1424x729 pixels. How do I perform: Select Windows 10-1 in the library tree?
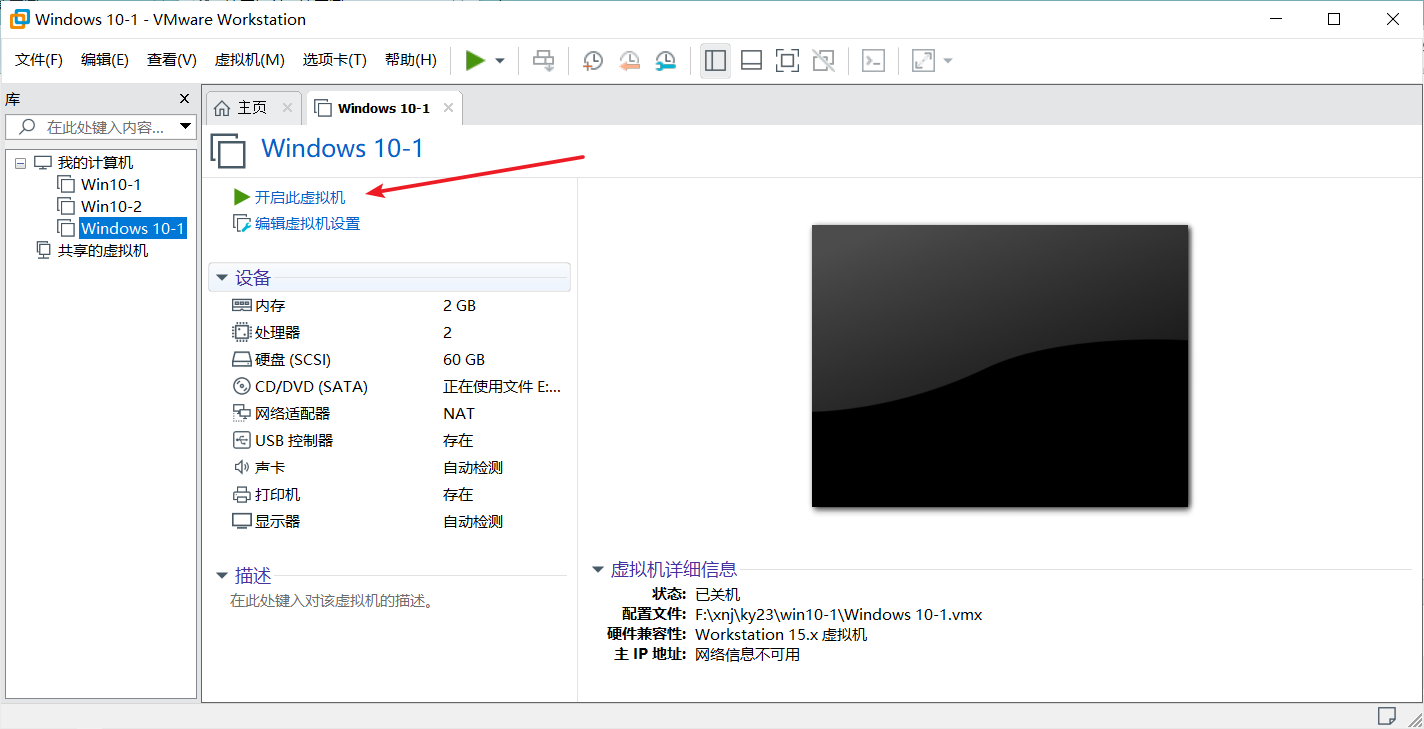click(133, 228)
